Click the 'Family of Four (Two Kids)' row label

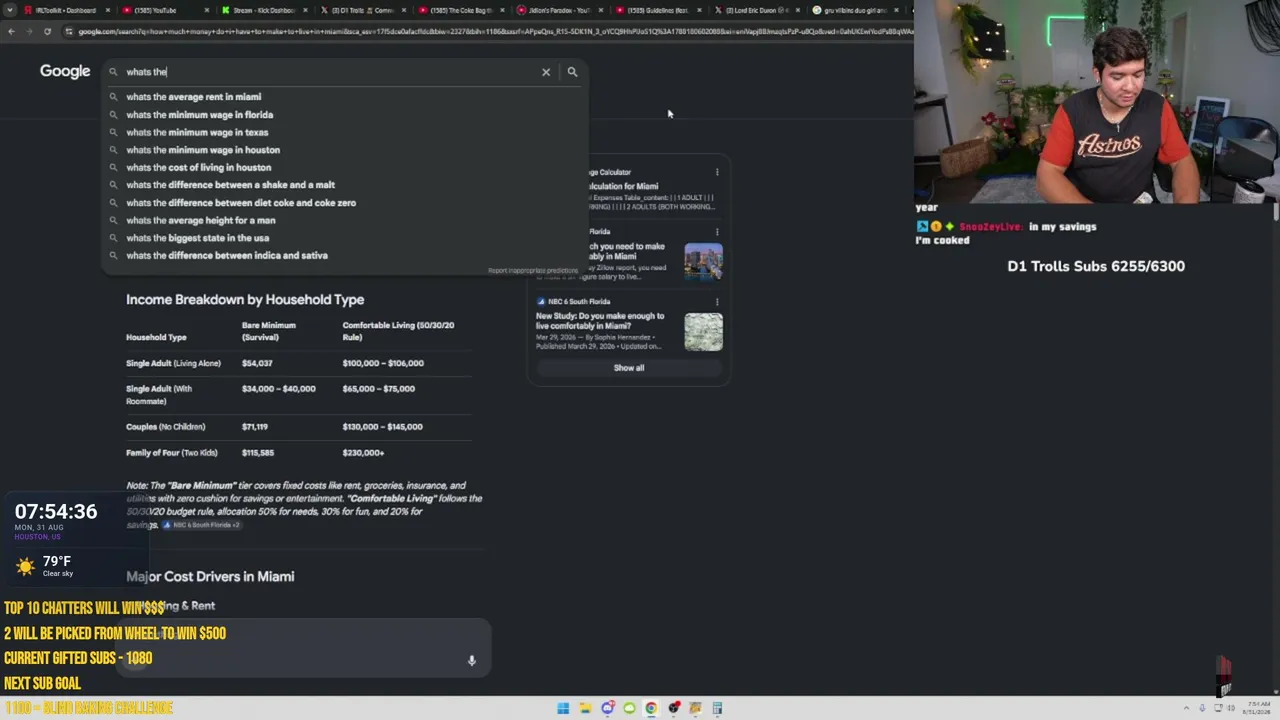172,453
